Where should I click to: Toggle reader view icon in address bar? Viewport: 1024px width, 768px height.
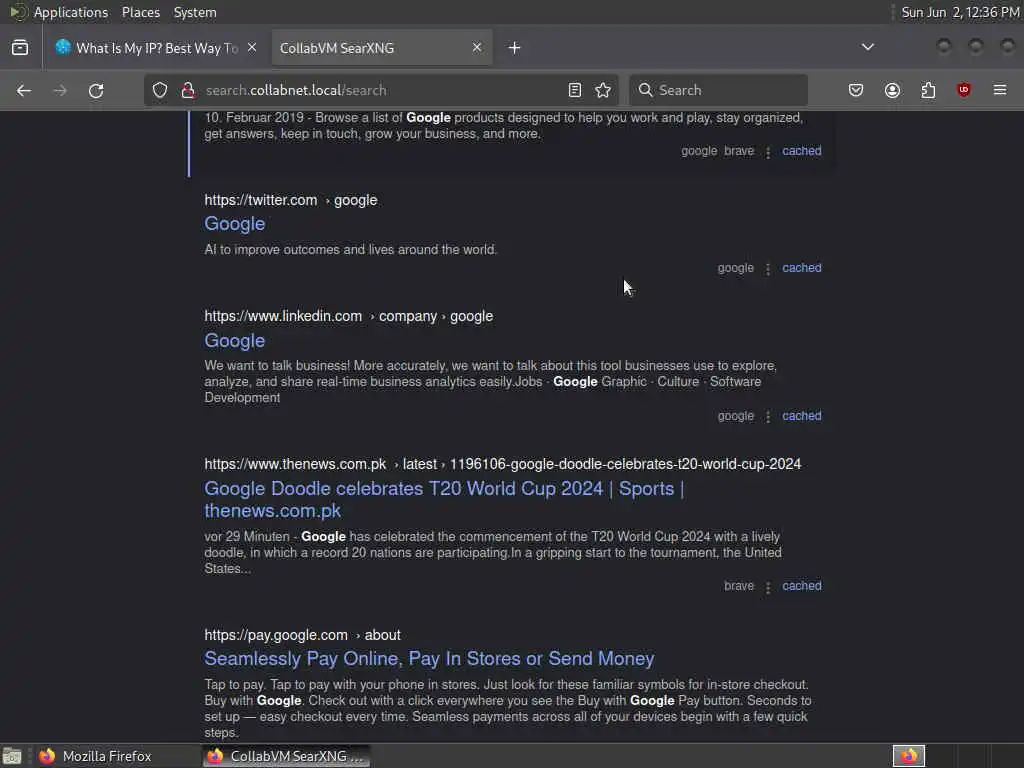(575, 90)
